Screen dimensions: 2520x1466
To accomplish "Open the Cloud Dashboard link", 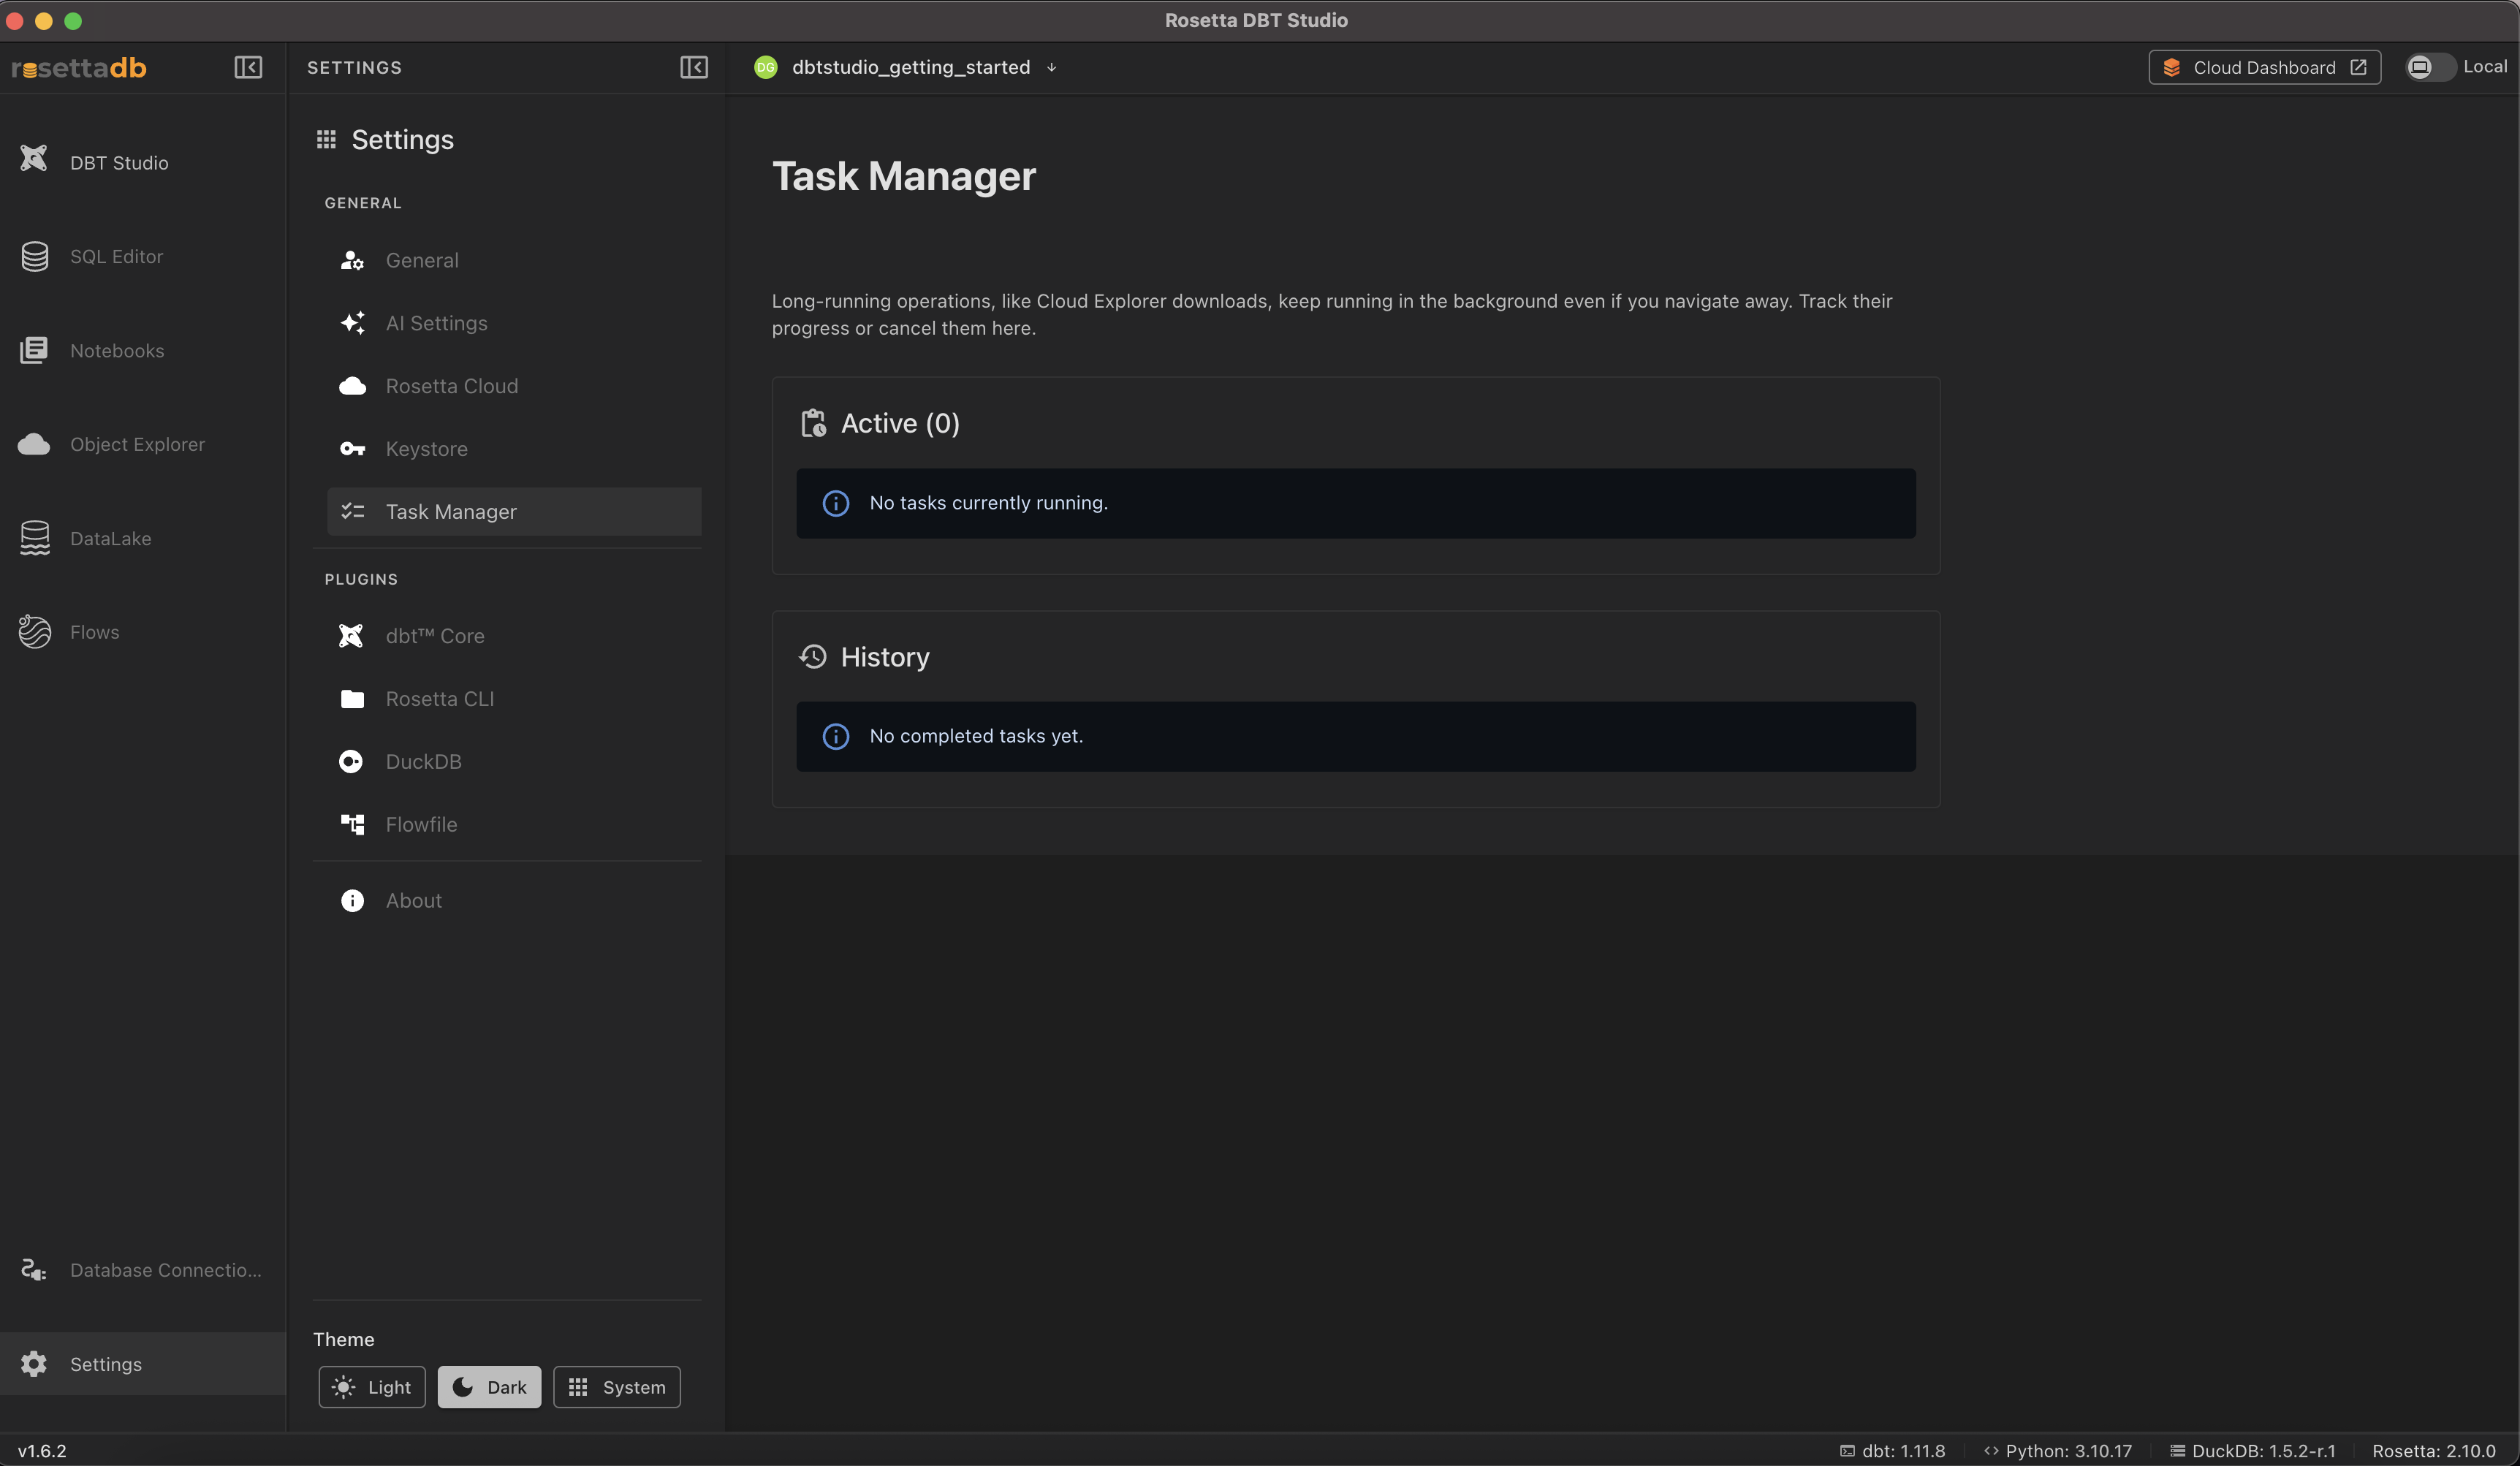I will pos(2264,67).
